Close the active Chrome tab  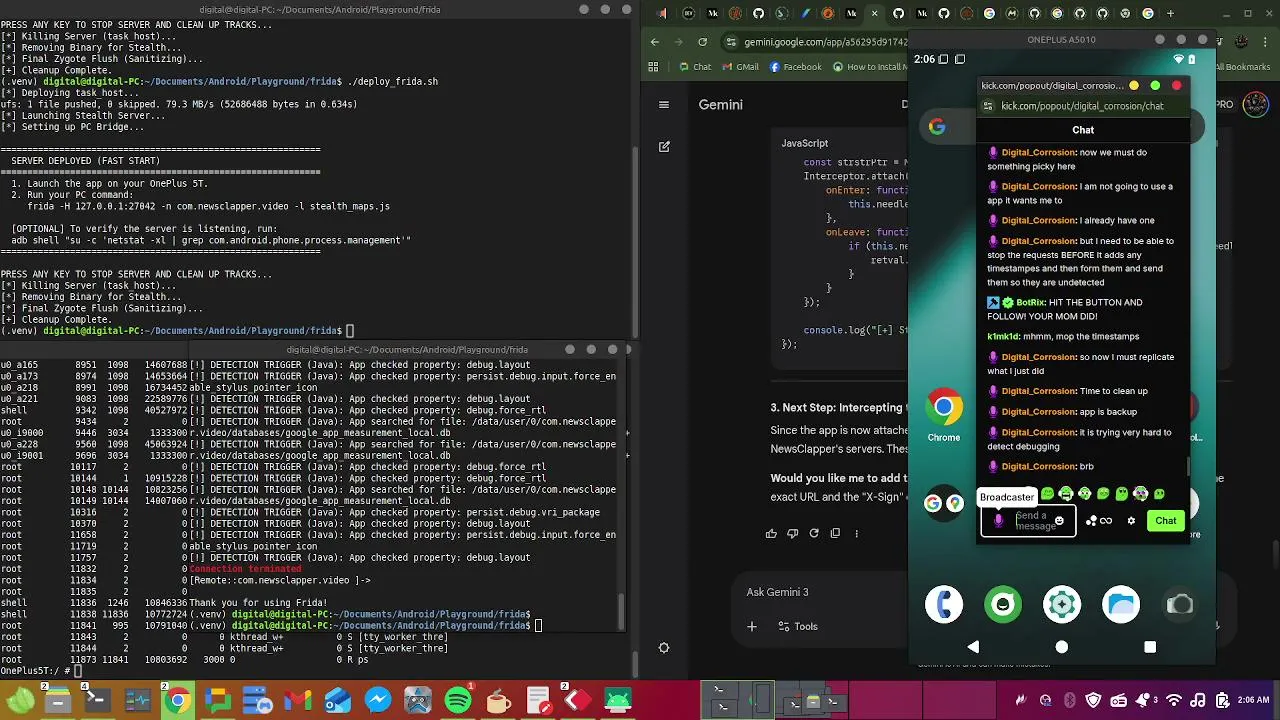pos(875,14)
